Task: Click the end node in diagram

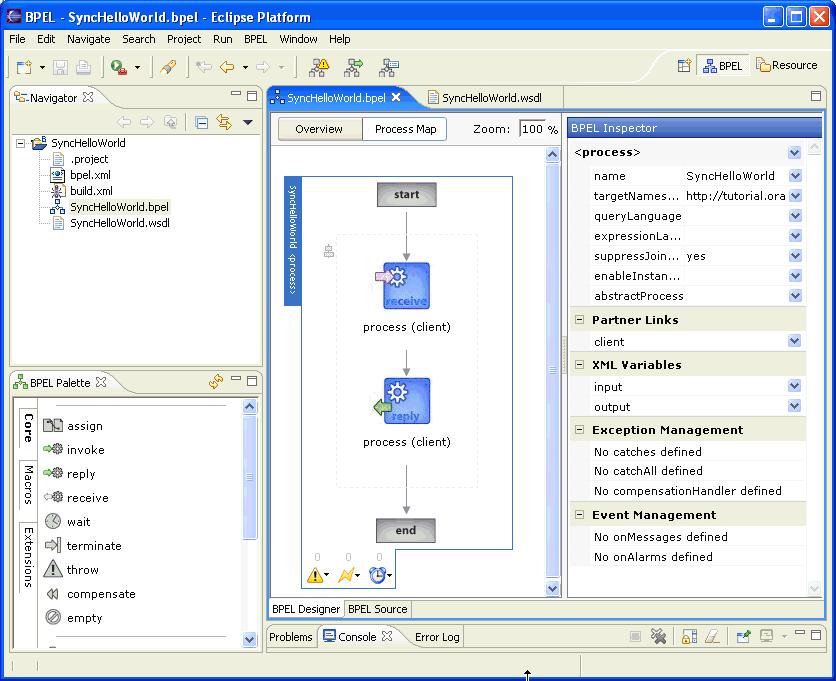Action: 406,530
